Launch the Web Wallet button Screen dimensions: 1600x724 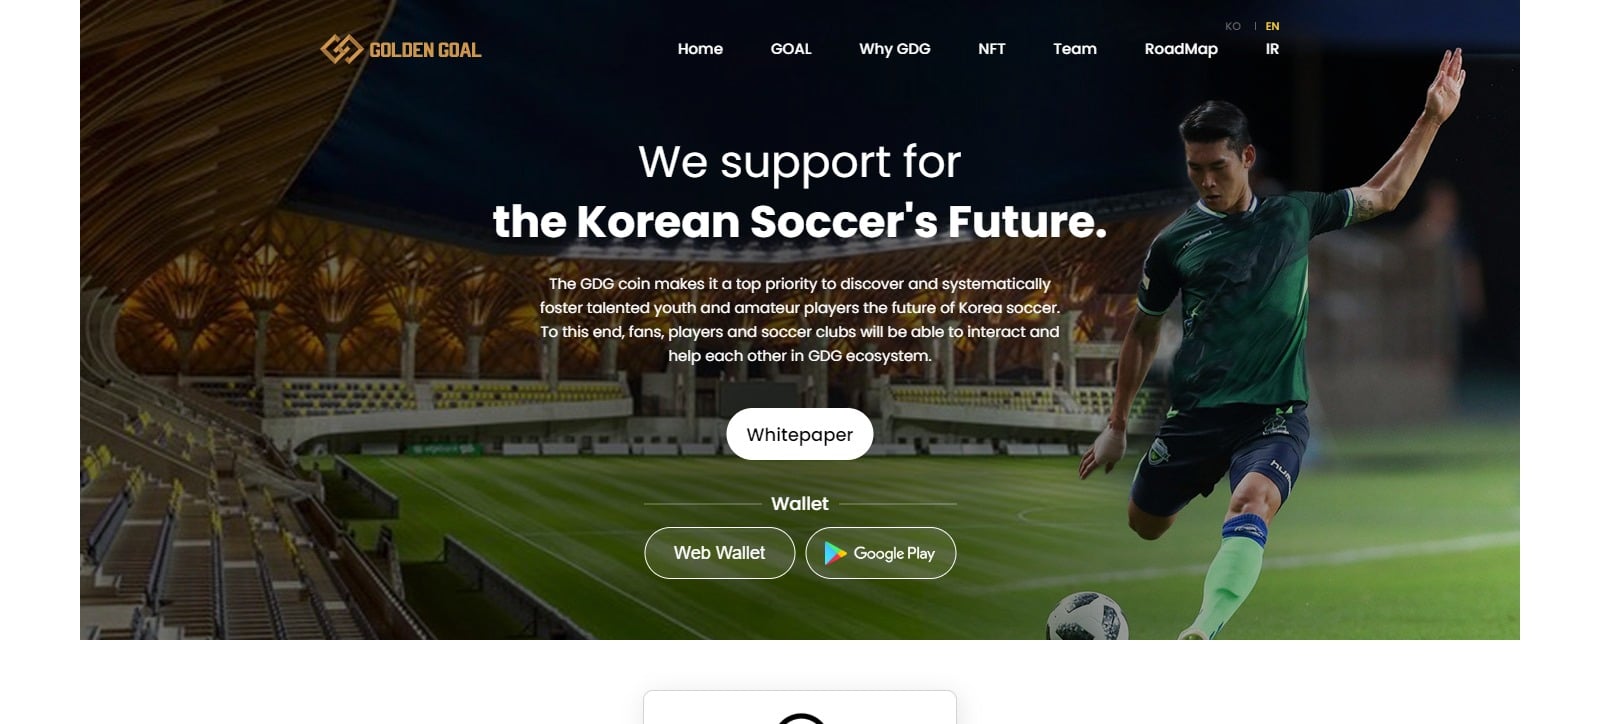coord(720,553)
